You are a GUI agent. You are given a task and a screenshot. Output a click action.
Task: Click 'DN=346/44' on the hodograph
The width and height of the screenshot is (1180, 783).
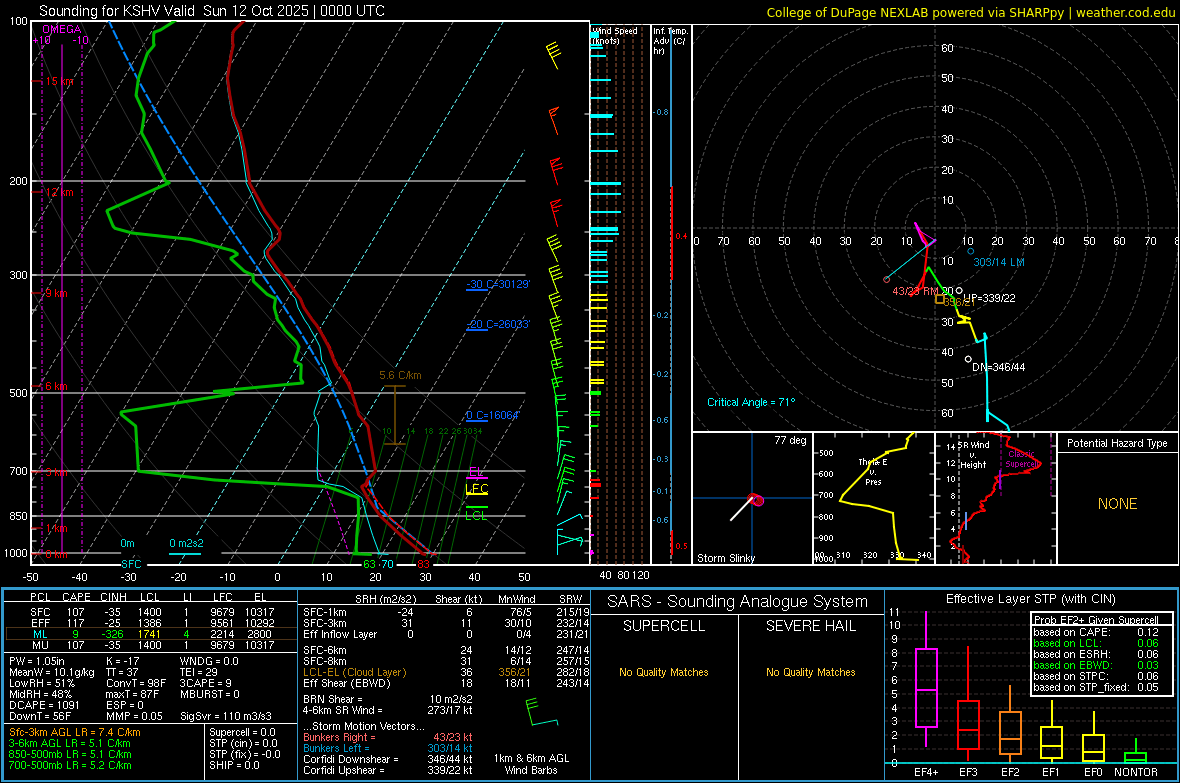coord(999,367)
